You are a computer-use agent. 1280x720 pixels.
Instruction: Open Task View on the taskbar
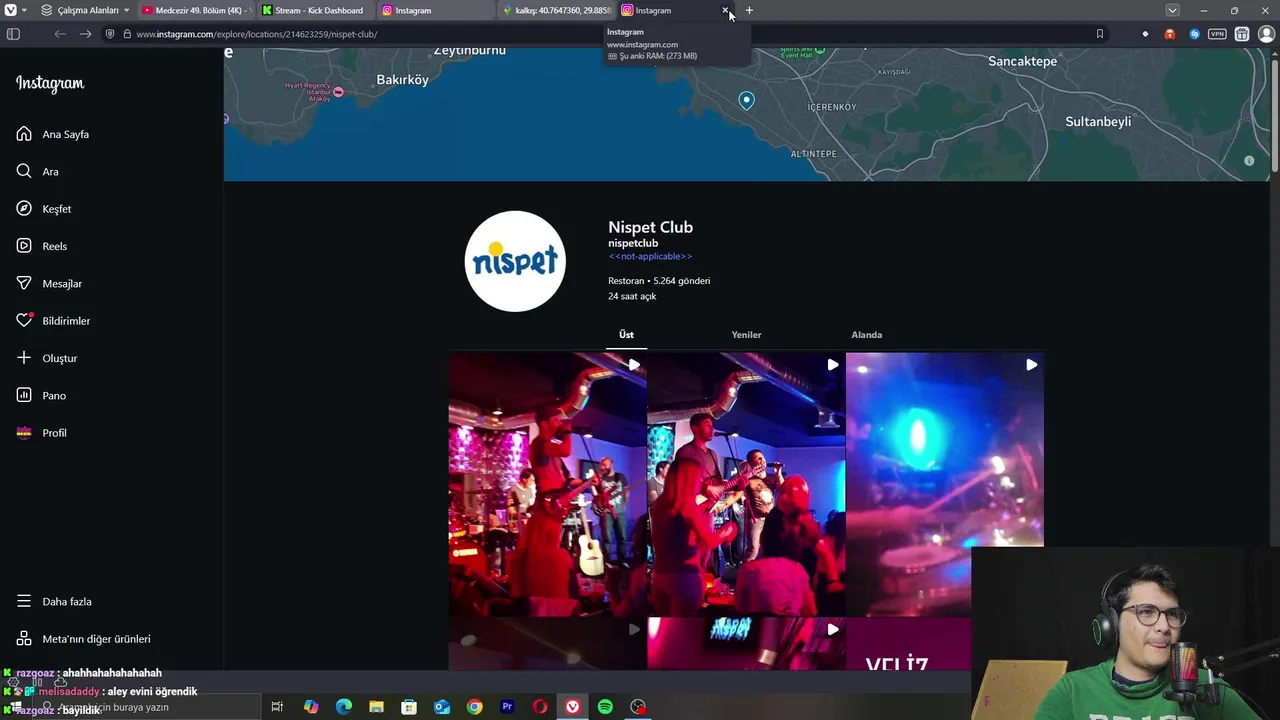pyautogui.click(x=277, y=707)
